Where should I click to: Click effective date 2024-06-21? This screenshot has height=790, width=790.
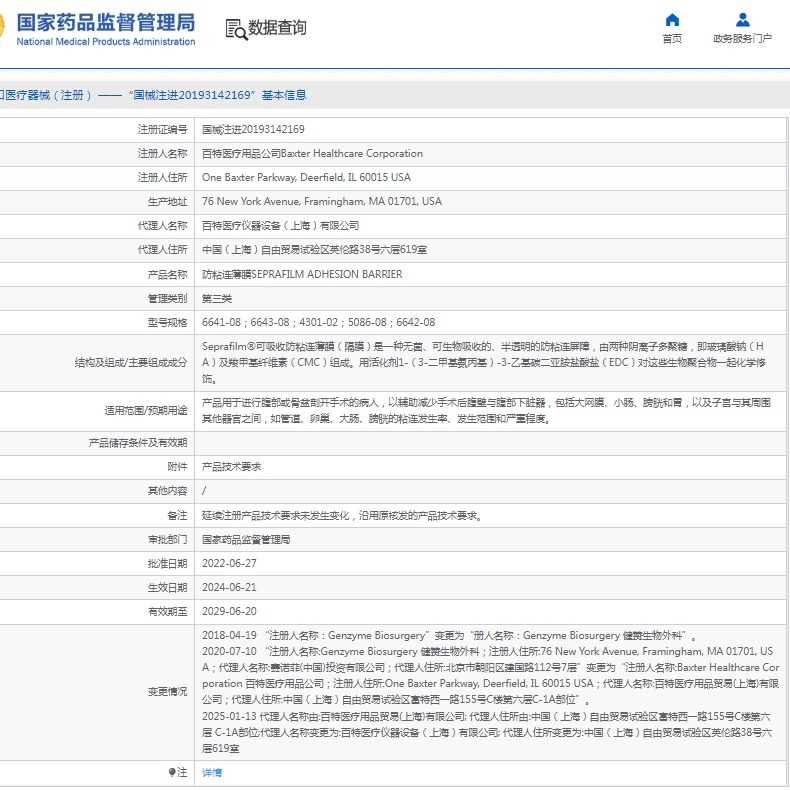[x=229, y=587]
